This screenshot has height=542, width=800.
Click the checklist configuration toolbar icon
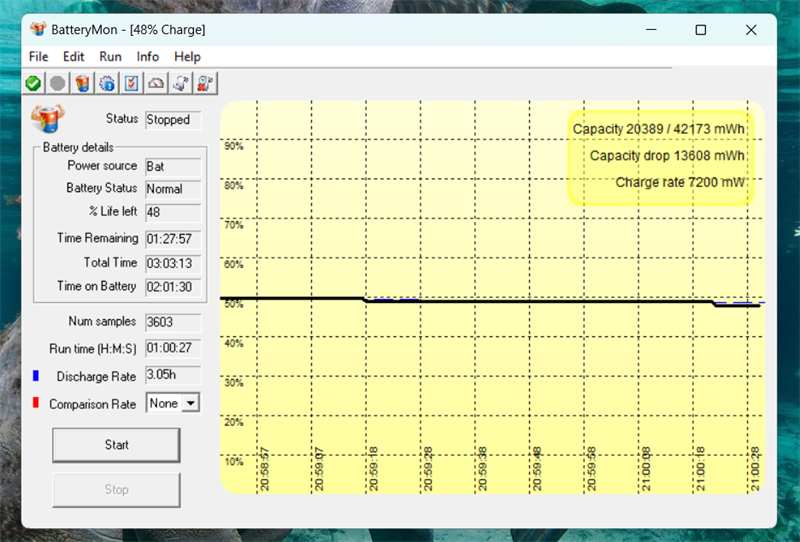point(132,83)
